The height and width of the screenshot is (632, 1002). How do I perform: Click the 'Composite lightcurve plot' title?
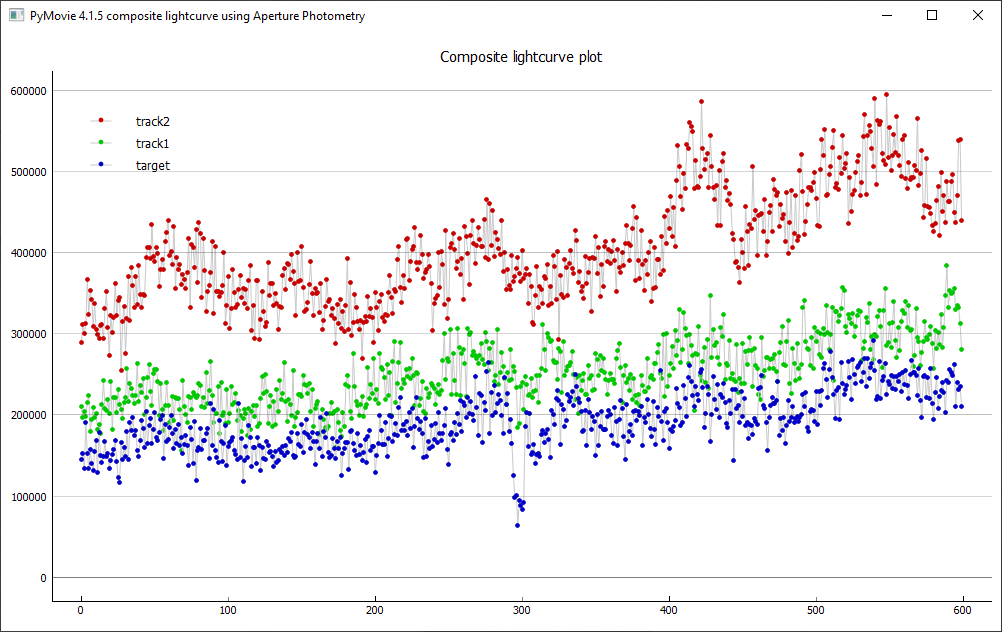(521, 57)
